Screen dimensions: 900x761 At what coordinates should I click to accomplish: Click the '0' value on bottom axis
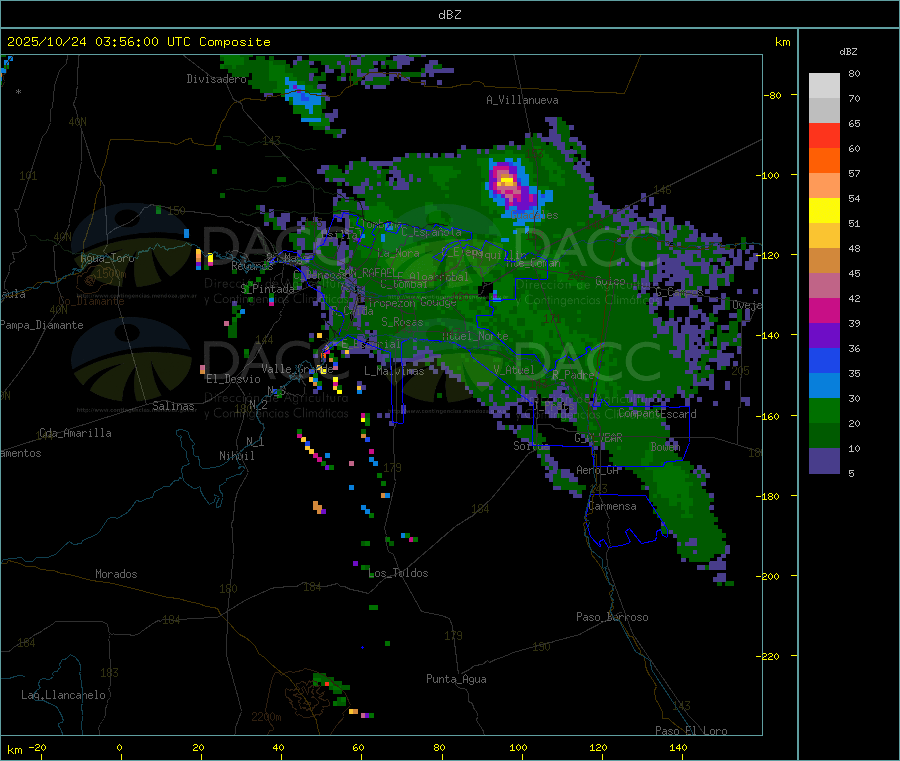(119, 747)
